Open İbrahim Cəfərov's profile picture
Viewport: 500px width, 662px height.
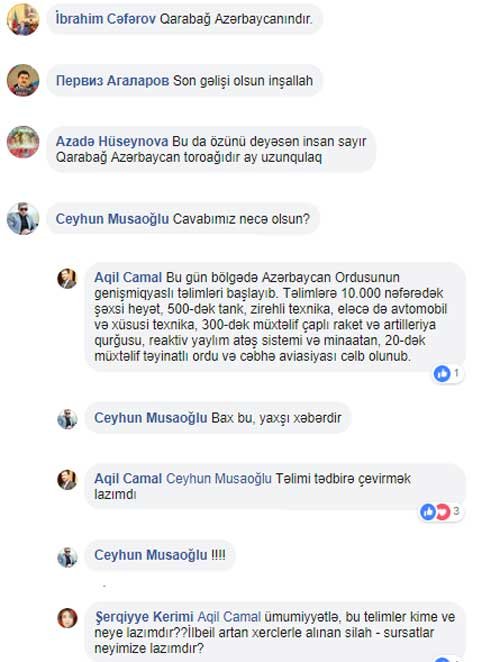click(23, 19)
